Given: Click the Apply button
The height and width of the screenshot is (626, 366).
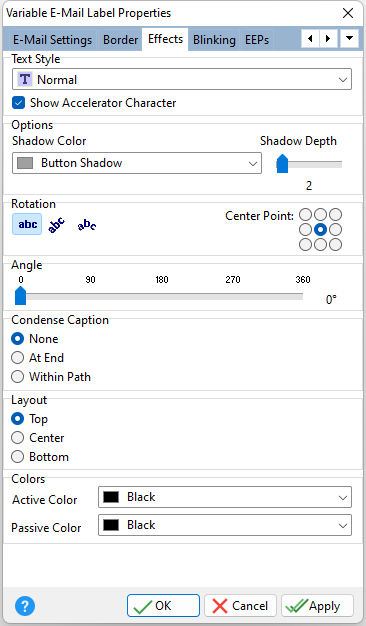Looking at the screenshot, I should click(x=317, y=606).
